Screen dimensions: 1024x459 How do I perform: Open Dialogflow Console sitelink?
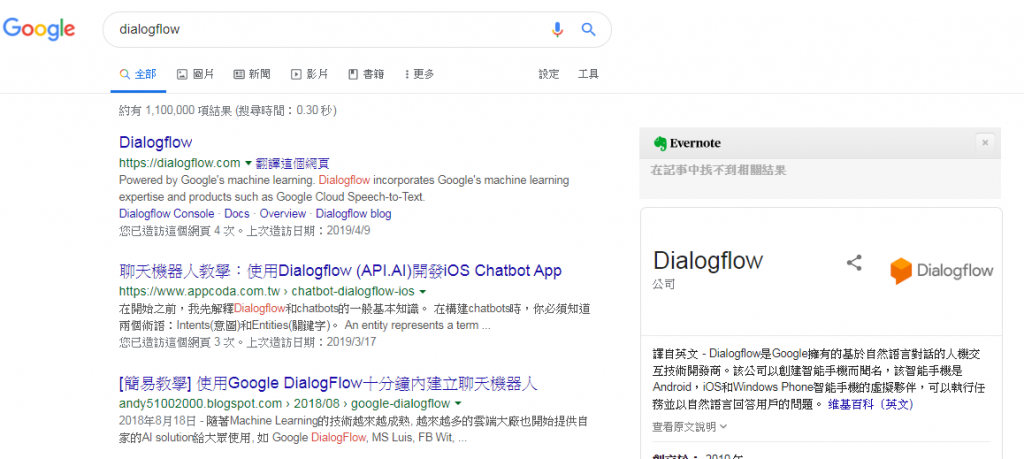click(167, 214)
